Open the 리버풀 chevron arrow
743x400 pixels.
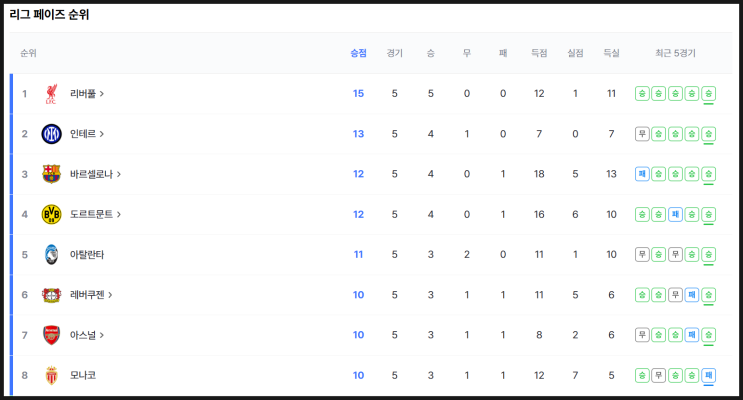coord(101,94)
